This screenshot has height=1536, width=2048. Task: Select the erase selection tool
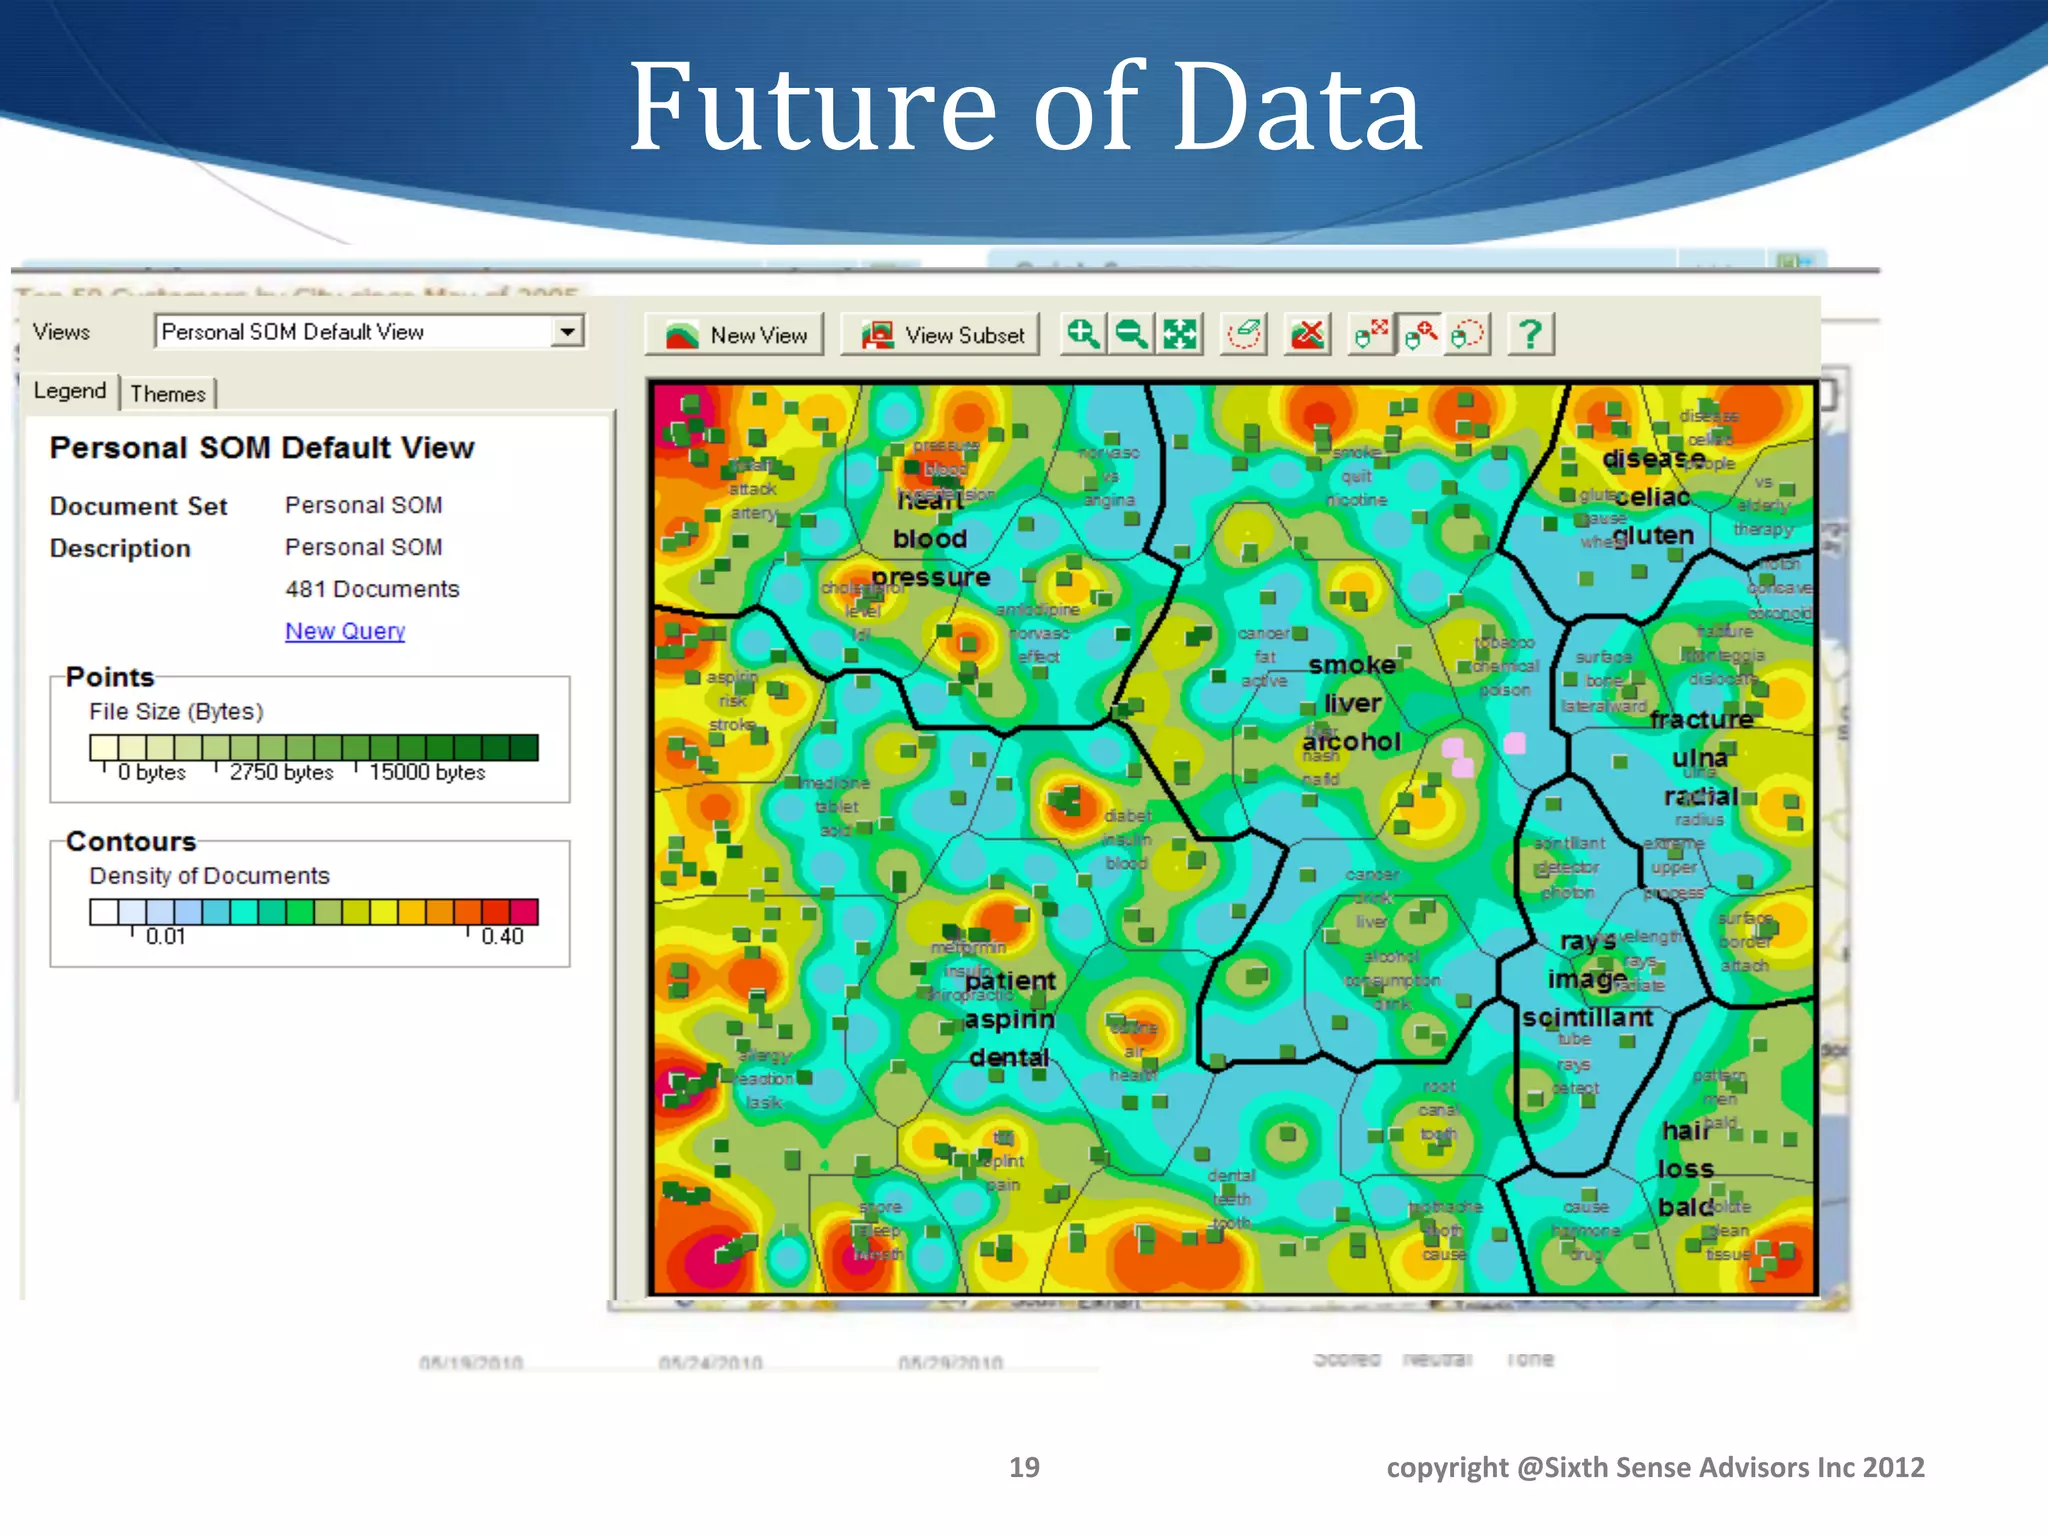pos(1244,334)
